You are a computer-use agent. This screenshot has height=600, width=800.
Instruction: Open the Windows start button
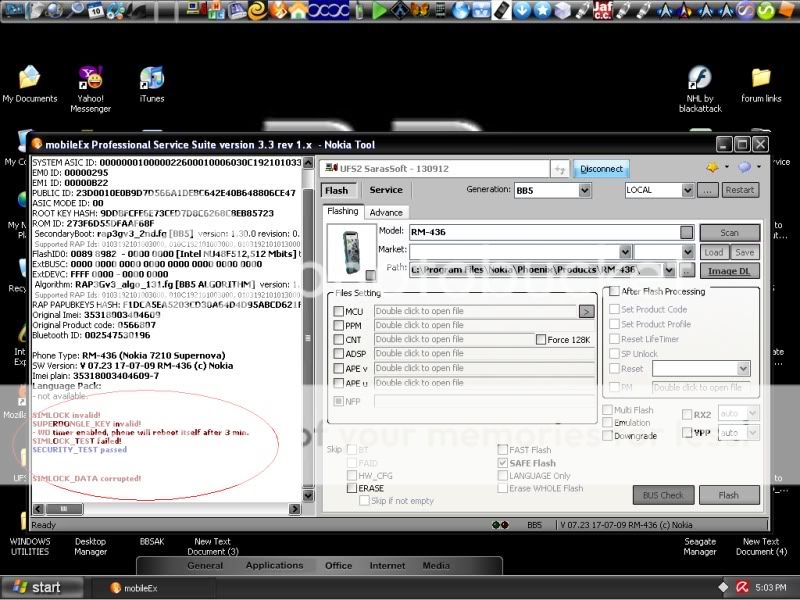[42, 587]
